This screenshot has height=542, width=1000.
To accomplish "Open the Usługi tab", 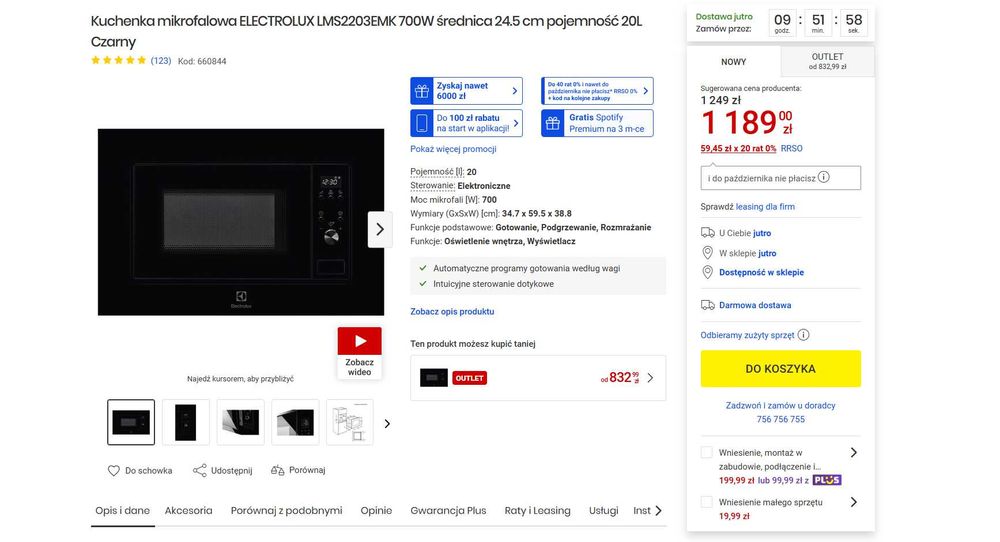I will coord(603,511).
